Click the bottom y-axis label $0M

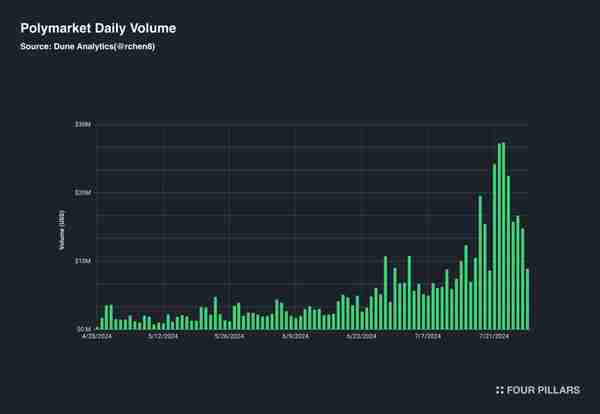click(84, 329)
